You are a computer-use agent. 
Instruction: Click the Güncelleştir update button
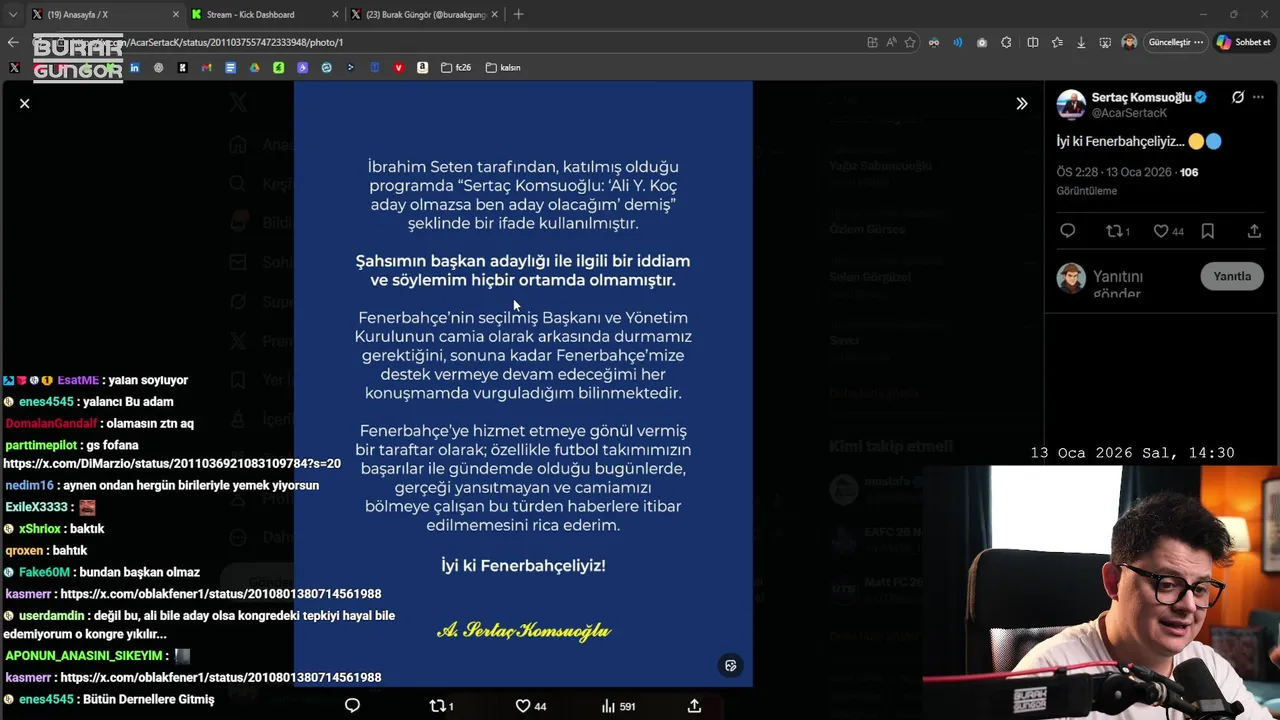point(1176,42)
